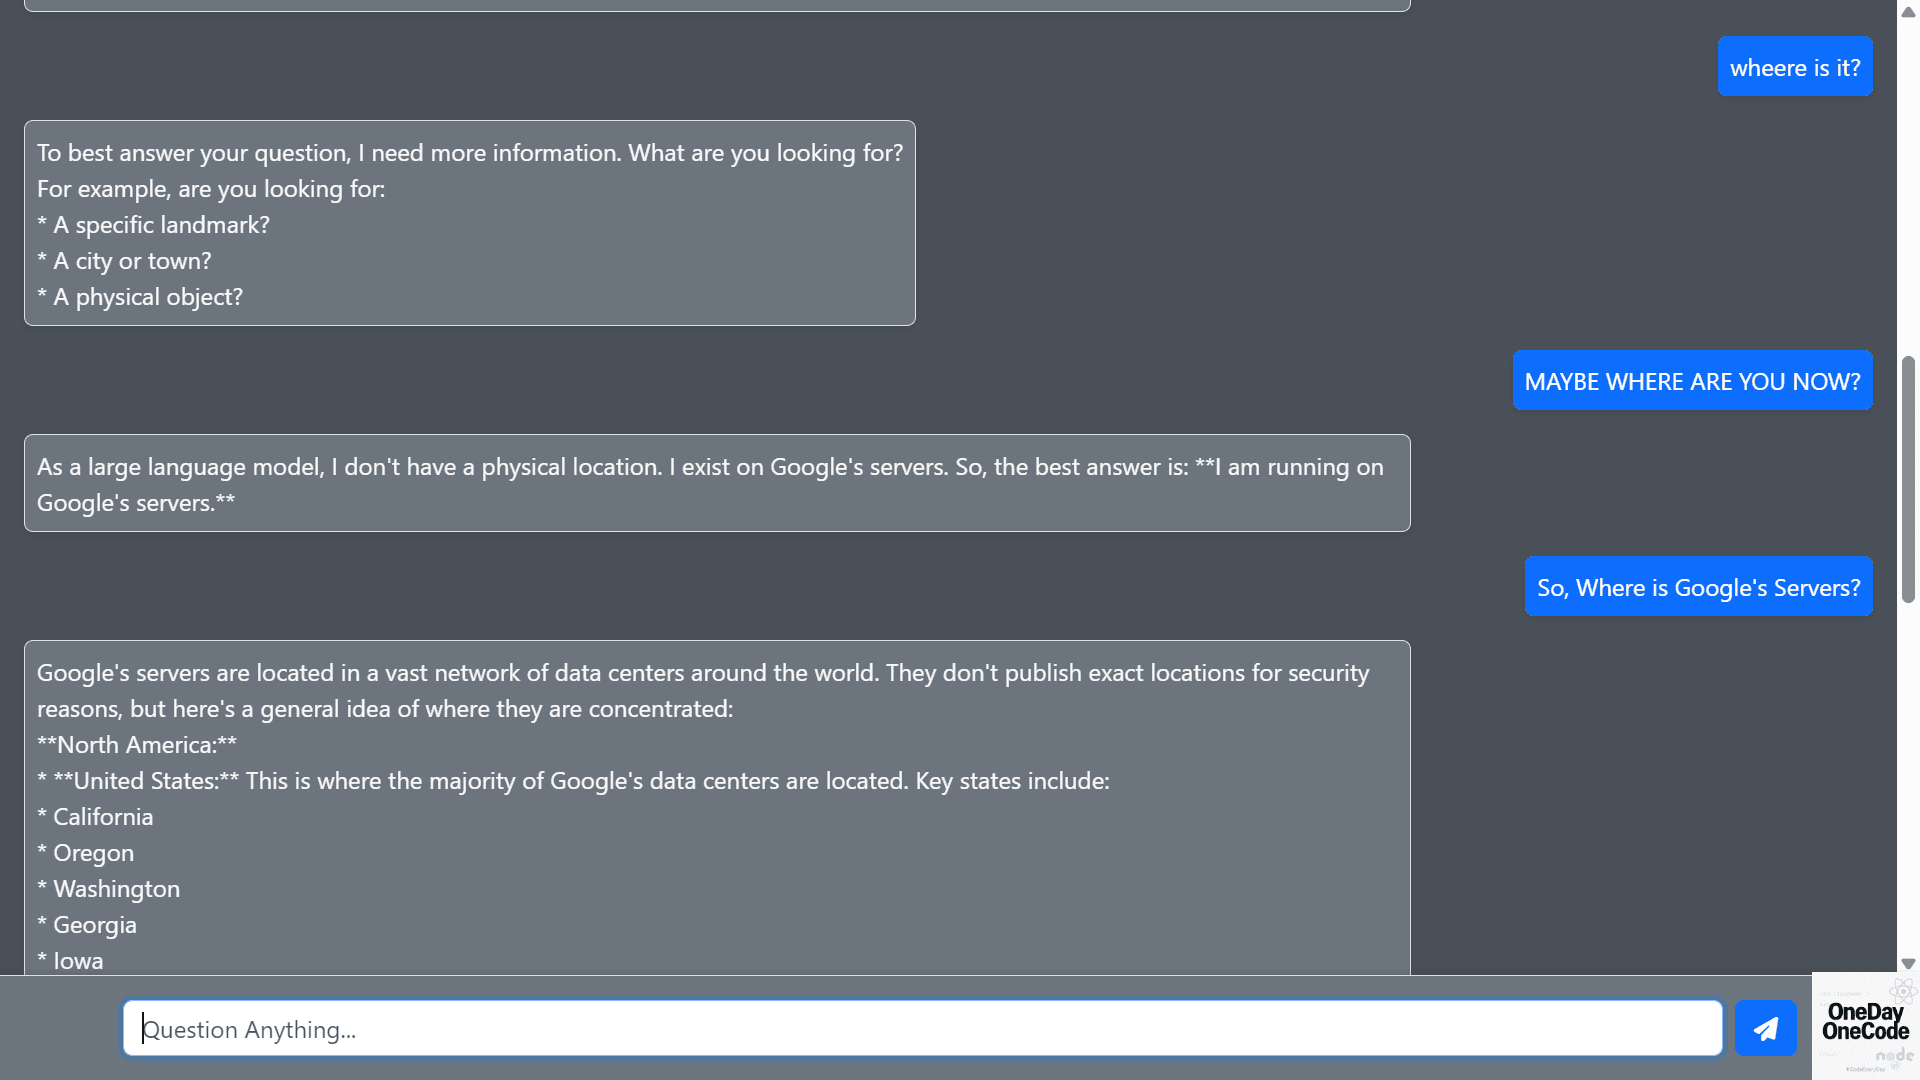Image resolution: width=1920 pixels, height=1080 pixels.
Task: Select the line mentioning Iowa
Action: [70, 960]
